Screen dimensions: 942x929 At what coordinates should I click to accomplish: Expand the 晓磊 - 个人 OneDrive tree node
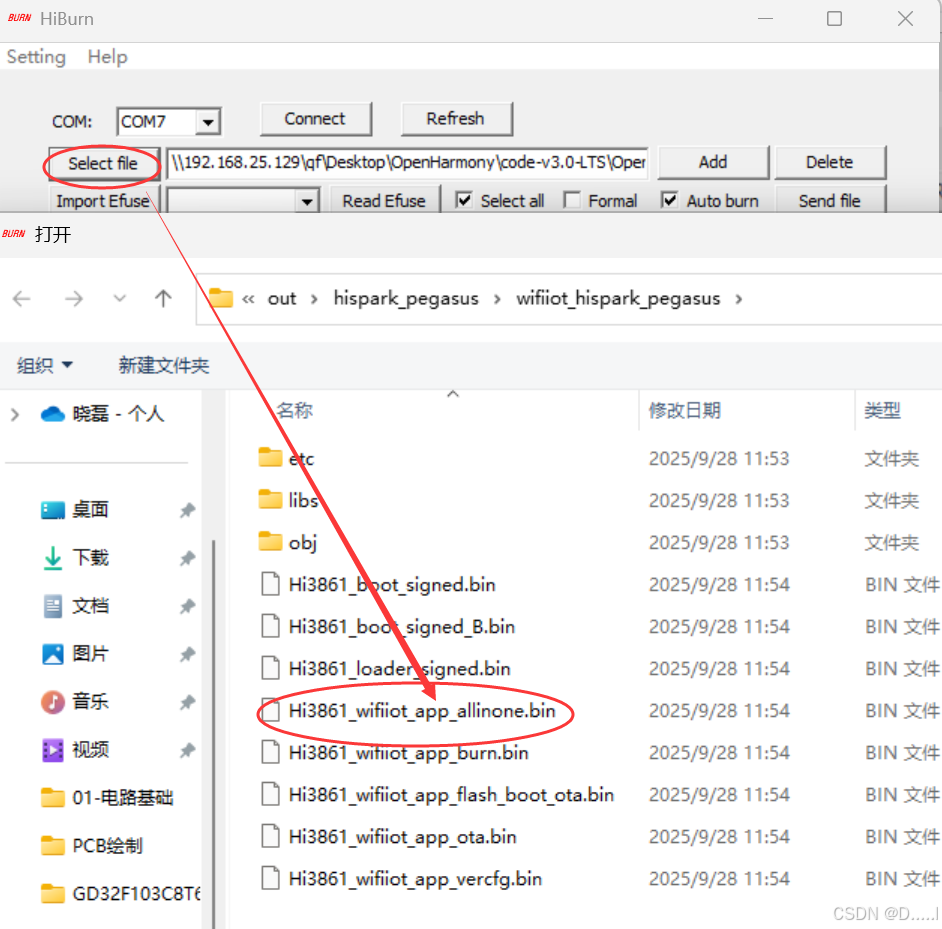15,414
